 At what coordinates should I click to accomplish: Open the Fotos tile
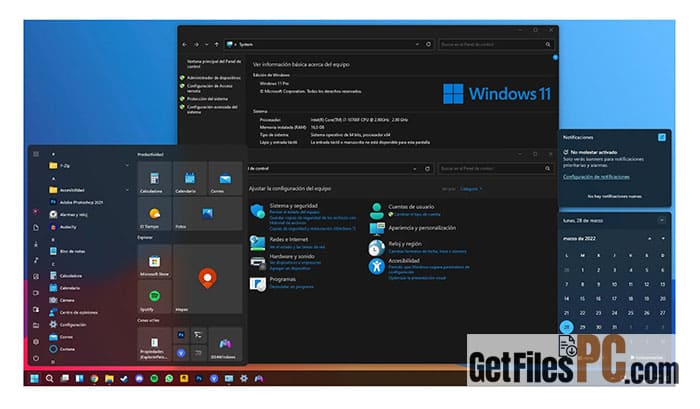click(208, 214)
